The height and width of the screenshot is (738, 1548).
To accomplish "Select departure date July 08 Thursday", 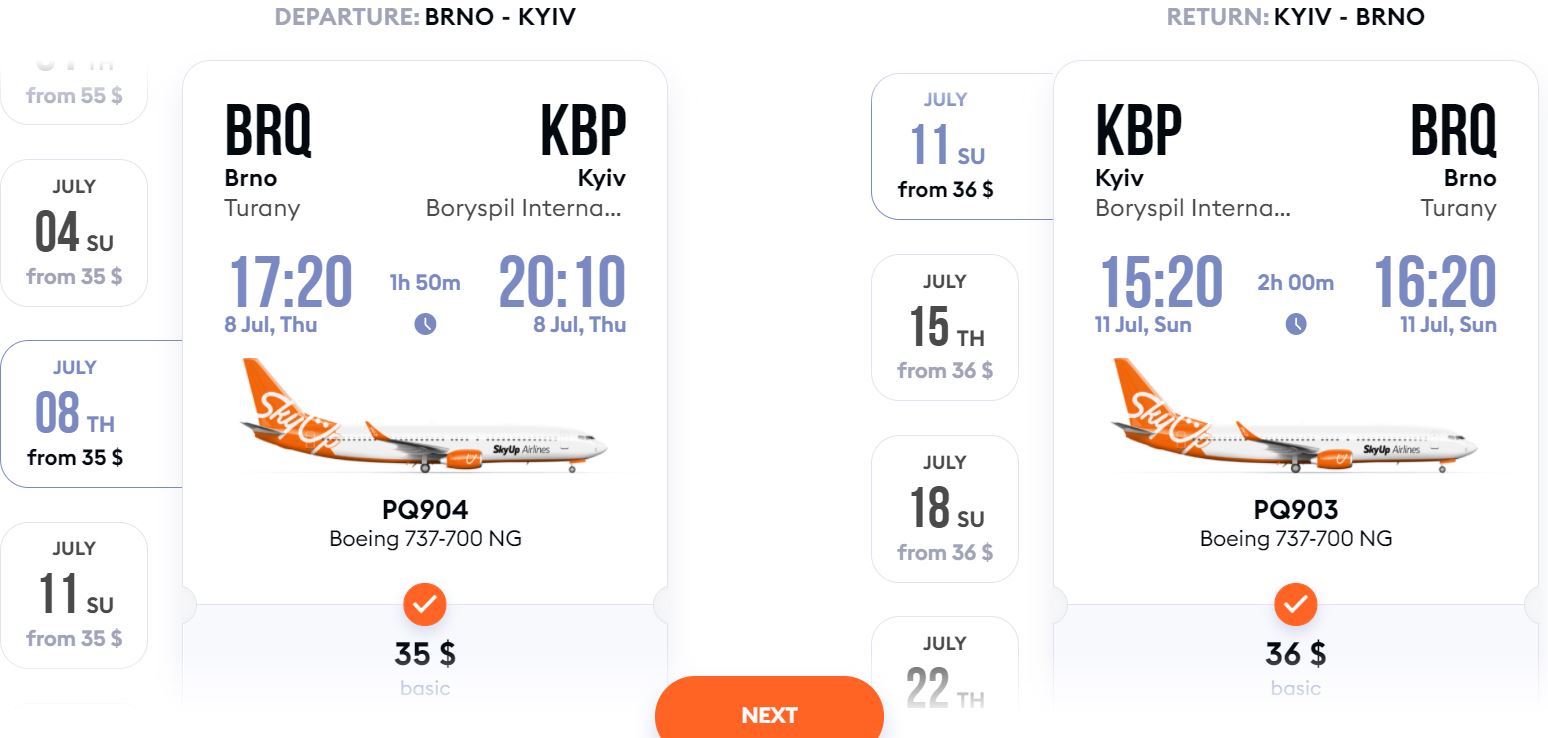I will [x=76, y=414].
